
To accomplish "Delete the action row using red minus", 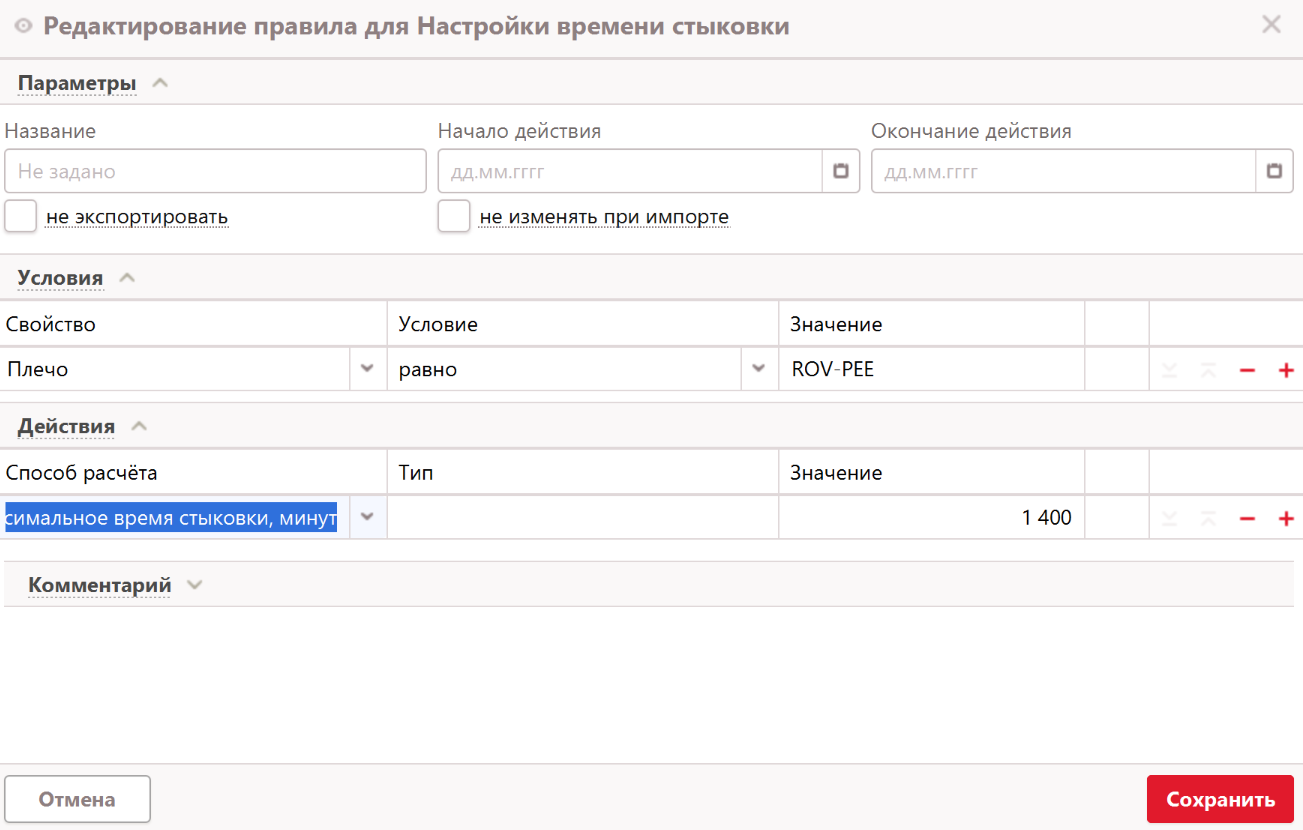I will pos(1247,518).
